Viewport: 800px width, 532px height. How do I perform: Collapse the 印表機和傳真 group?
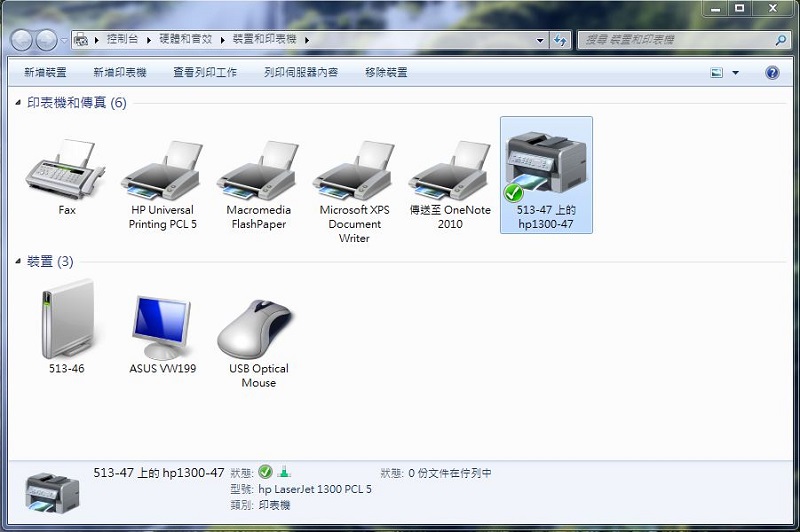pyautogui.click(x=20, y=103)
